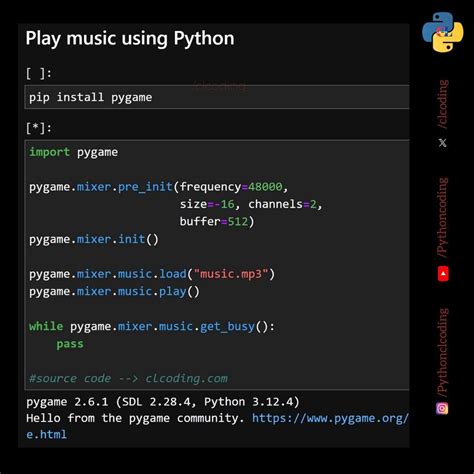Click the 'pygame 2.6.1 (SDL 2.28.4...' output line

pos(163,402)
